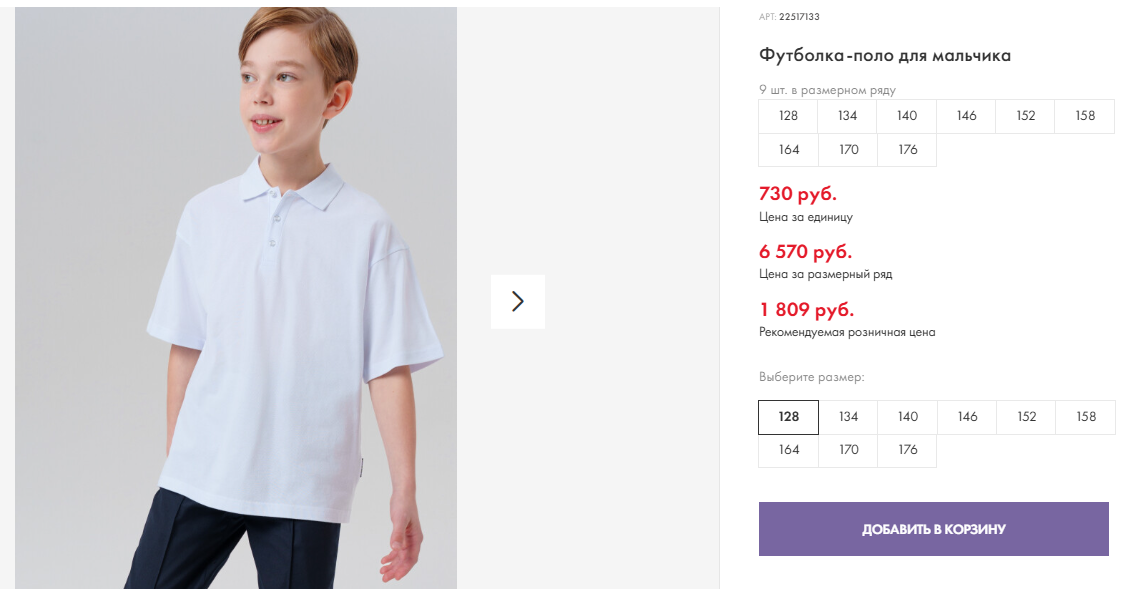This screenshot has height=589, width=1134.
Task: Select size 170 under 'Выберите размер'
Action: (x=848, y=450)
